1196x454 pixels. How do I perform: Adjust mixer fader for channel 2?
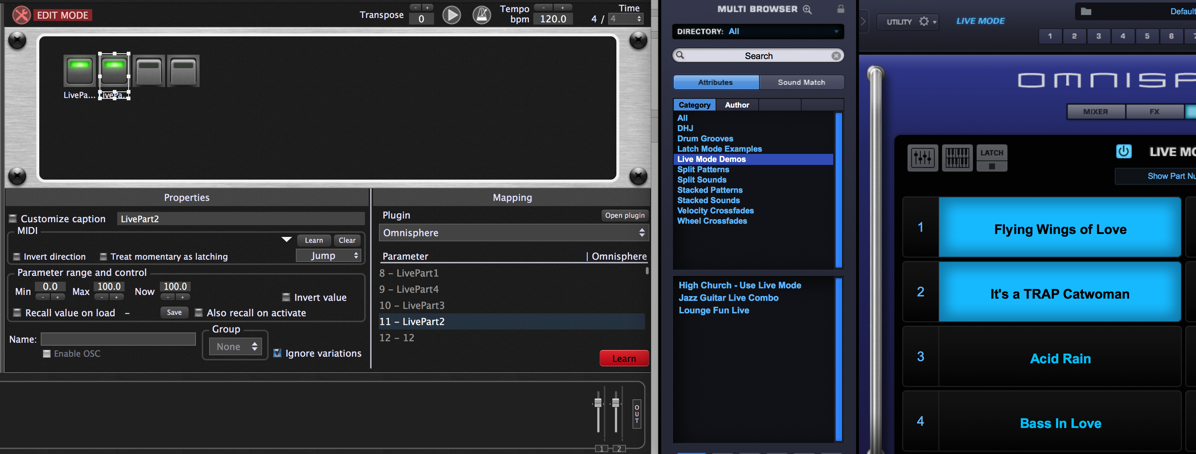616,403
